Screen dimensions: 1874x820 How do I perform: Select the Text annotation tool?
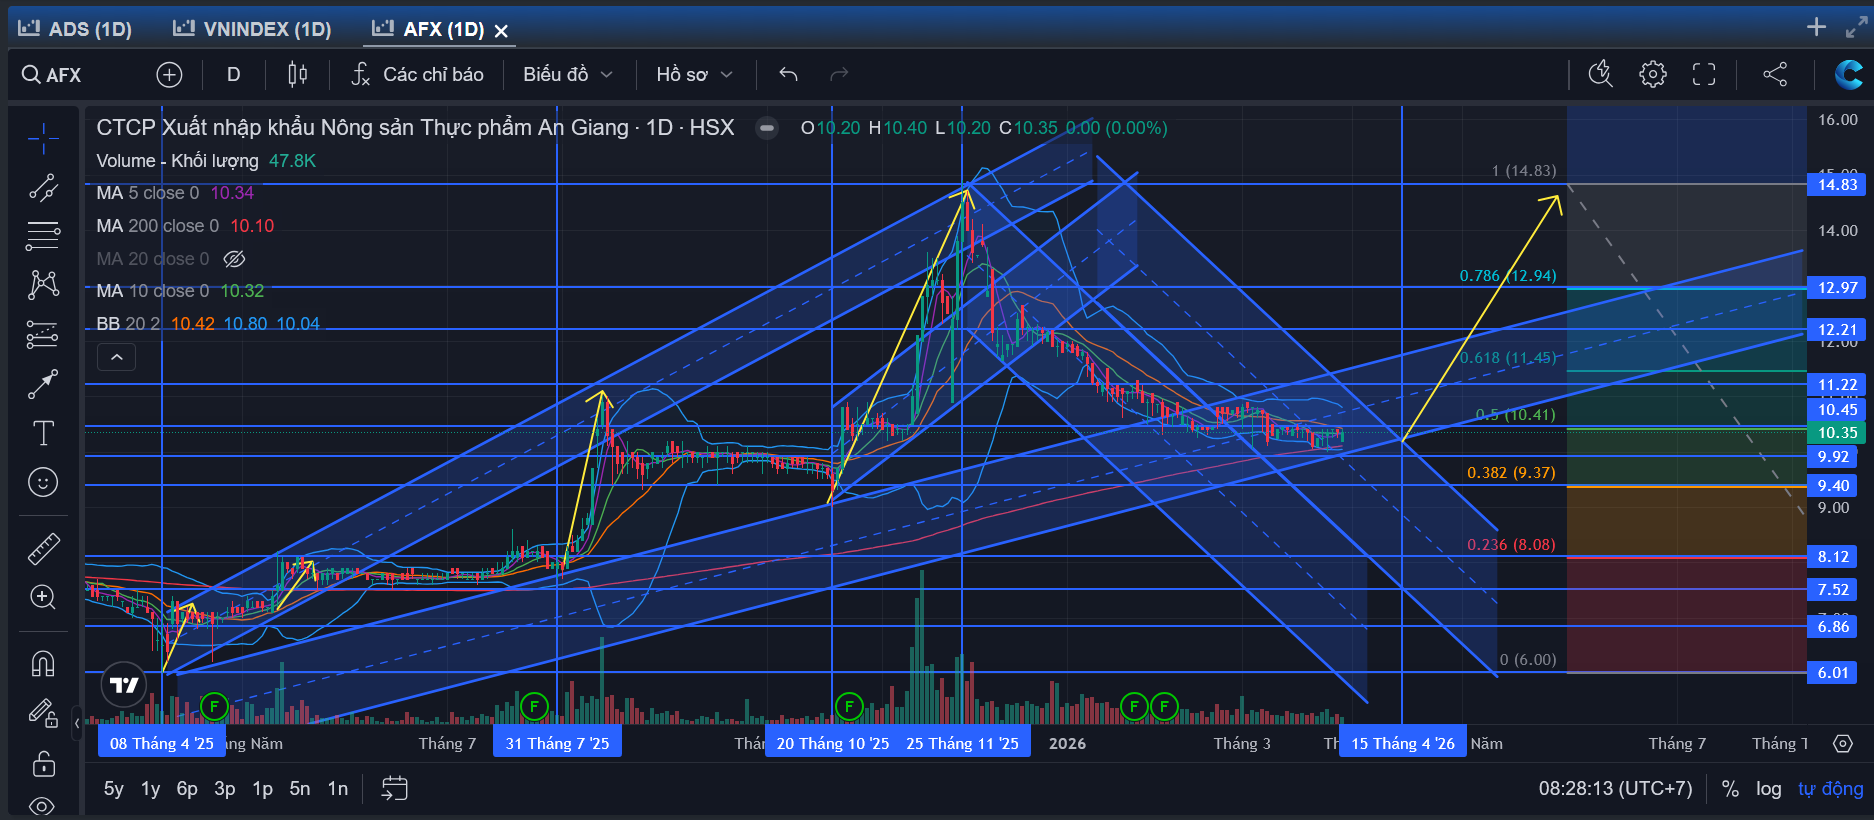point(43,433)
